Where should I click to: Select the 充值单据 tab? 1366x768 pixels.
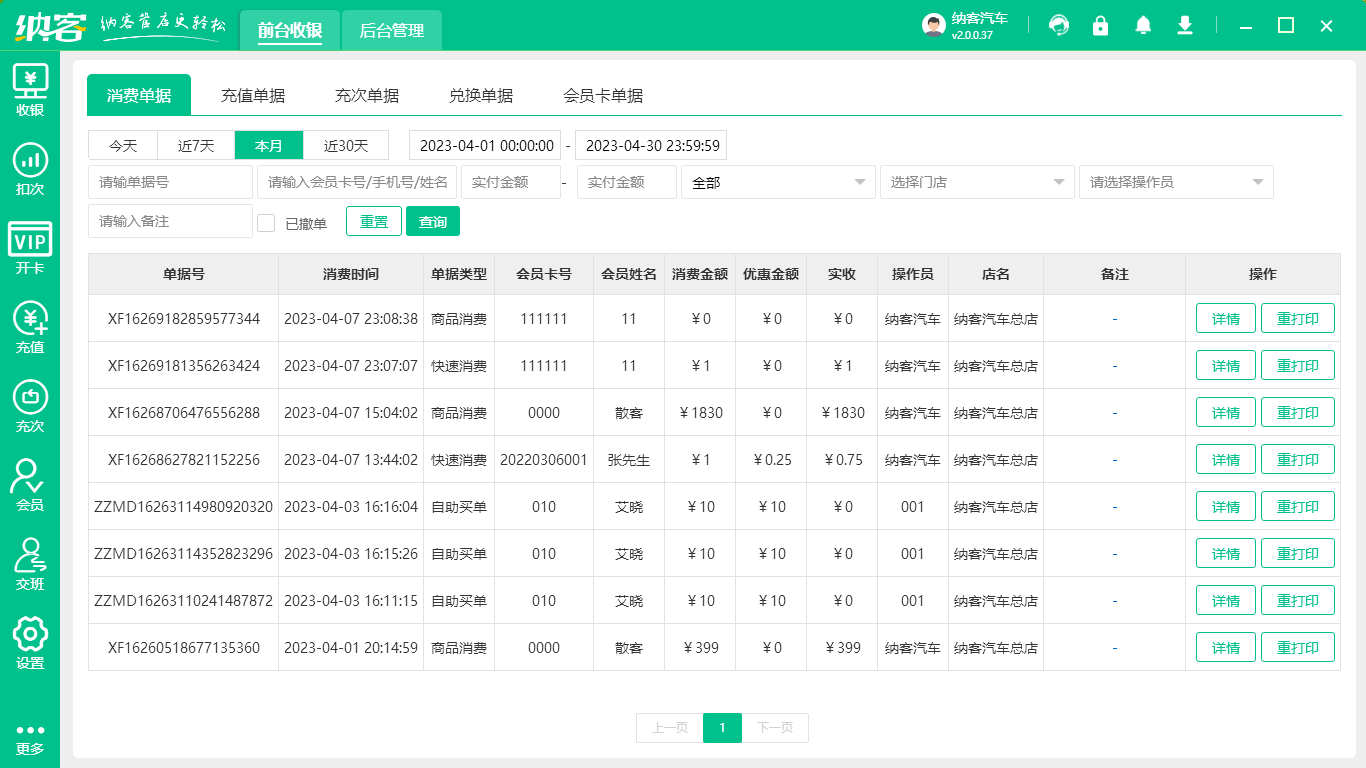(253, 95)
